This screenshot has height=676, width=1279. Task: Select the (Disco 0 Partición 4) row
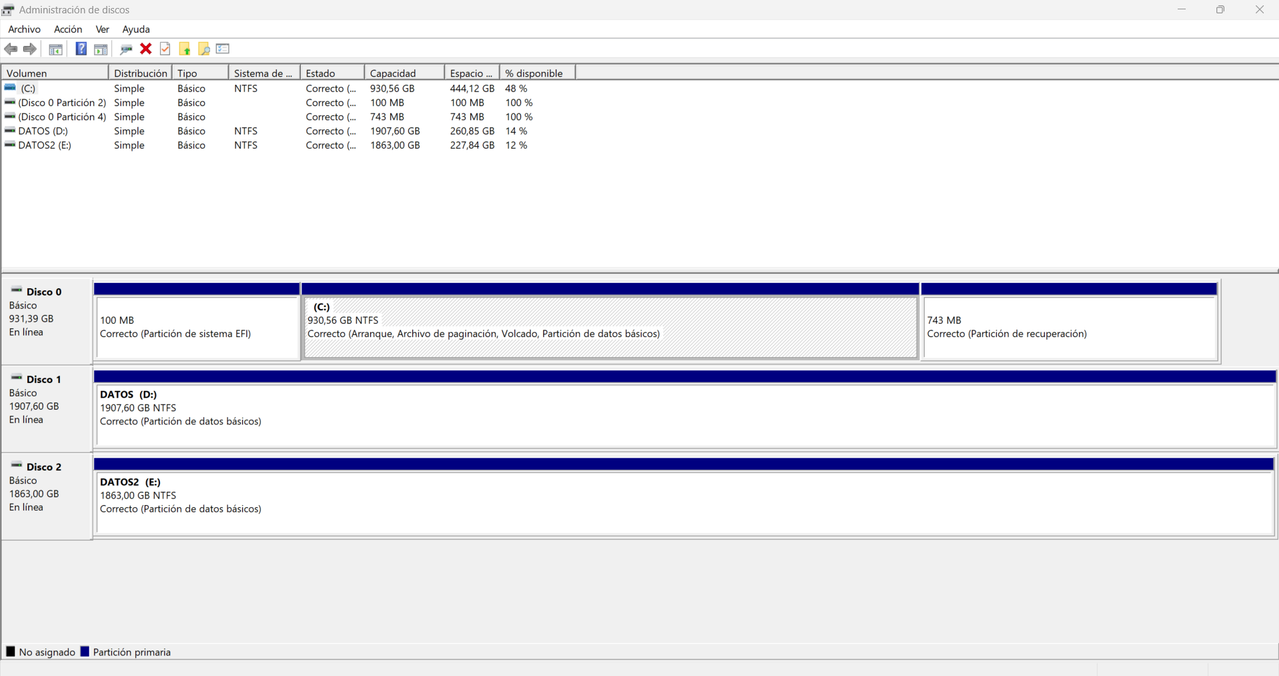[290, 117]
